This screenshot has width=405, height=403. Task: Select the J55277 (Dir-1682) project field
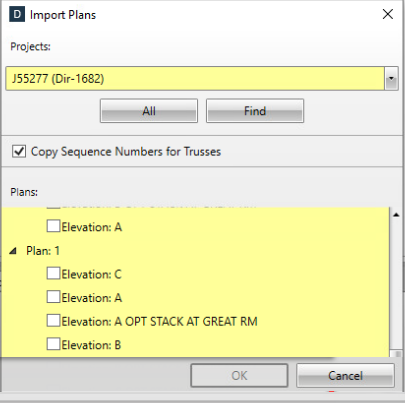pos(195,79)
